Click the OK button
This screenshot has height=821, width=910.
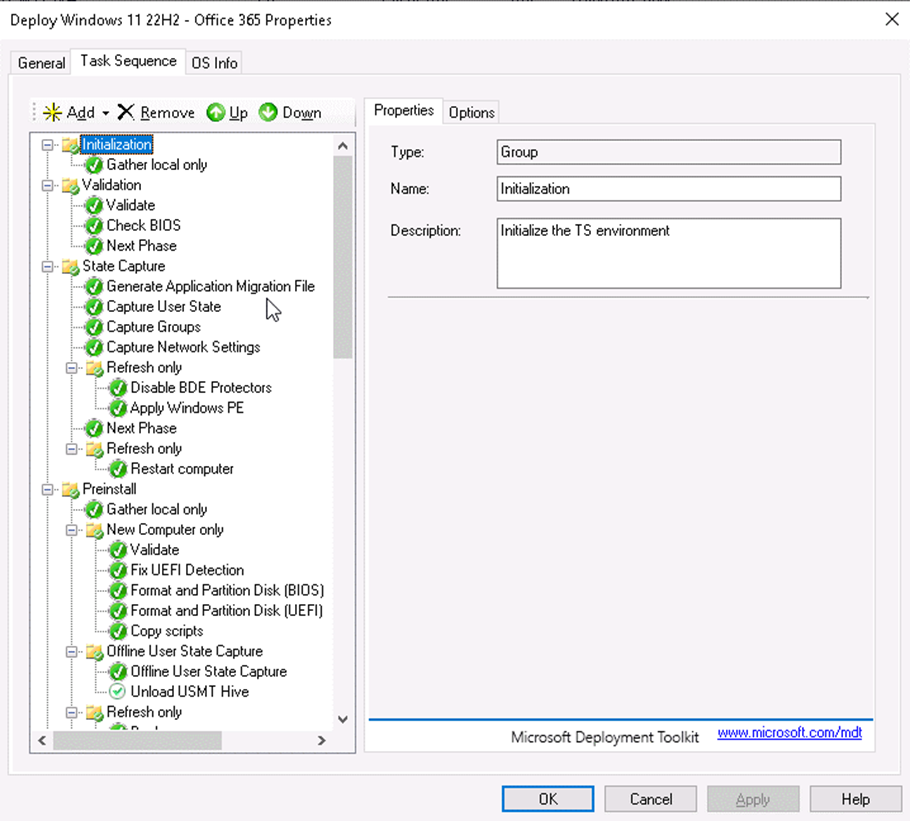coord(548,799)
